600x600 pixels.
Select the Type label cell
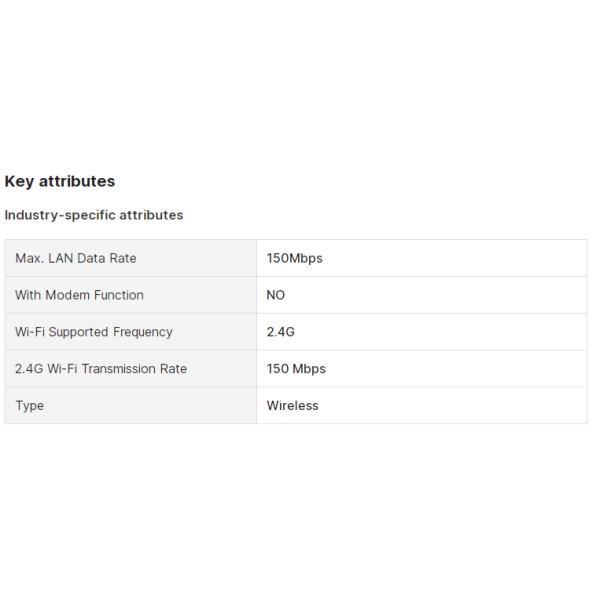point(30,406)
